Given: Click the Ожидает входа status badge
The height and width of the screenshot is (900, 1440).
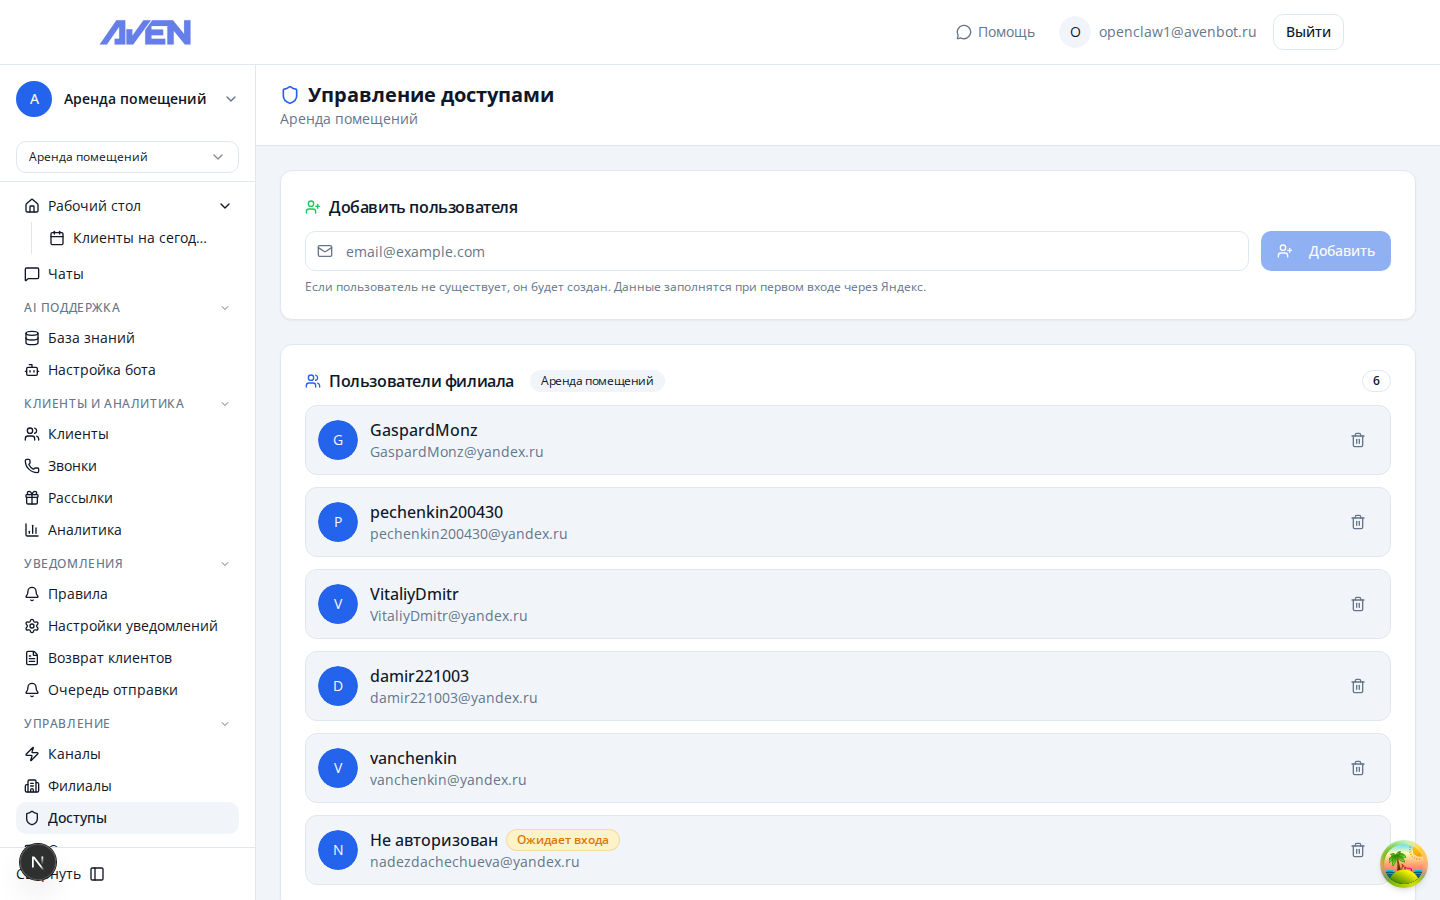Looking at the screenshot, I should [x=562, y=840].
